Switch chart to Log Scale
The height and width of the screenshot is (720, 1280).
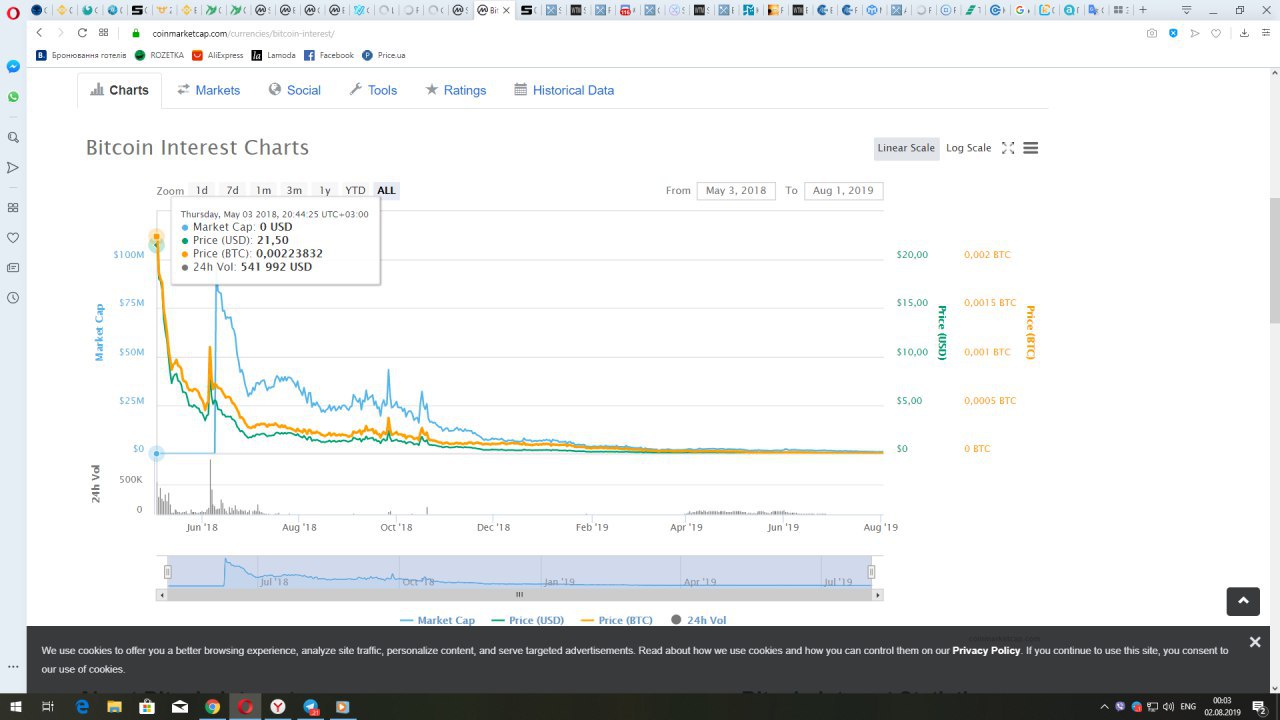click(x=968, y=148)
